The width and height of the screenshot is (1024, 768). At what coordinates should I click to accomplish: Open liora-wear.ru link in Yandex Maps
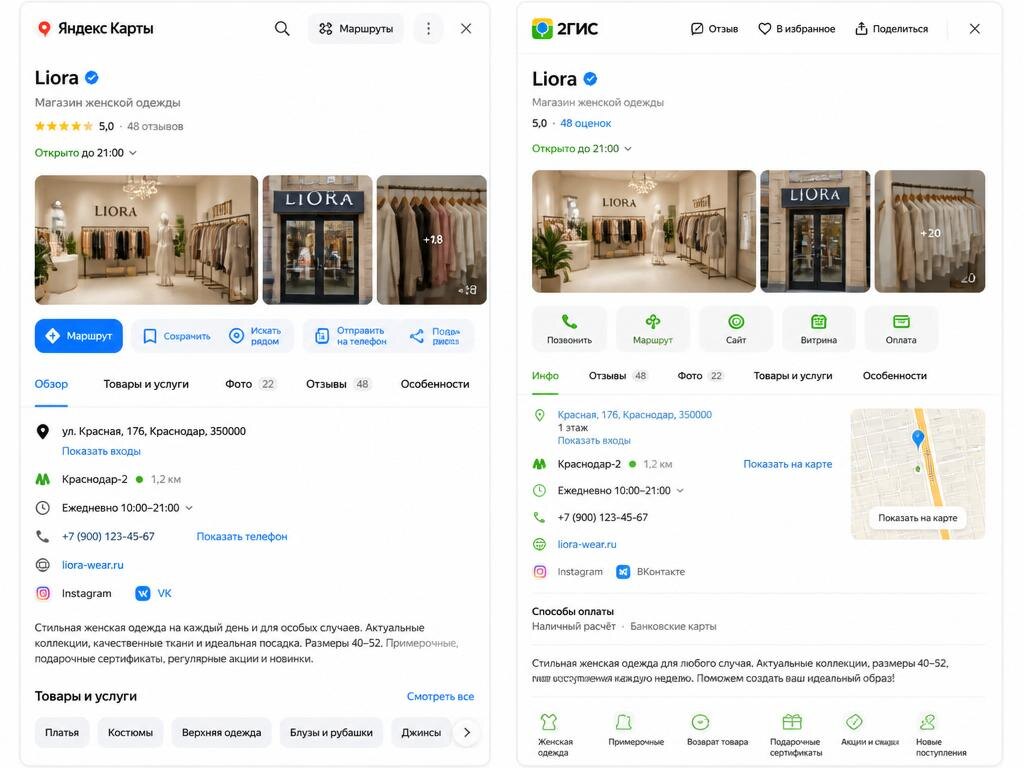tap(93, 565)
